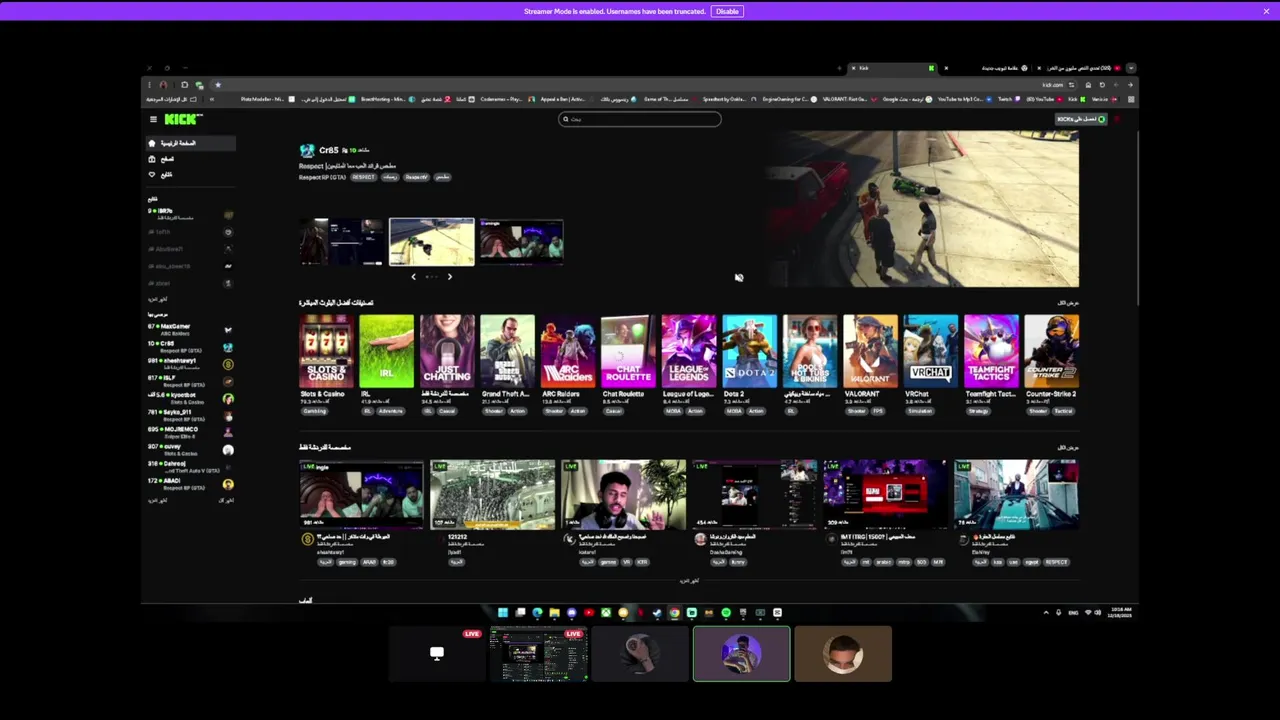Open the IRL category card
This screenshot has width=1280, height=720.
tap(387, 350)
